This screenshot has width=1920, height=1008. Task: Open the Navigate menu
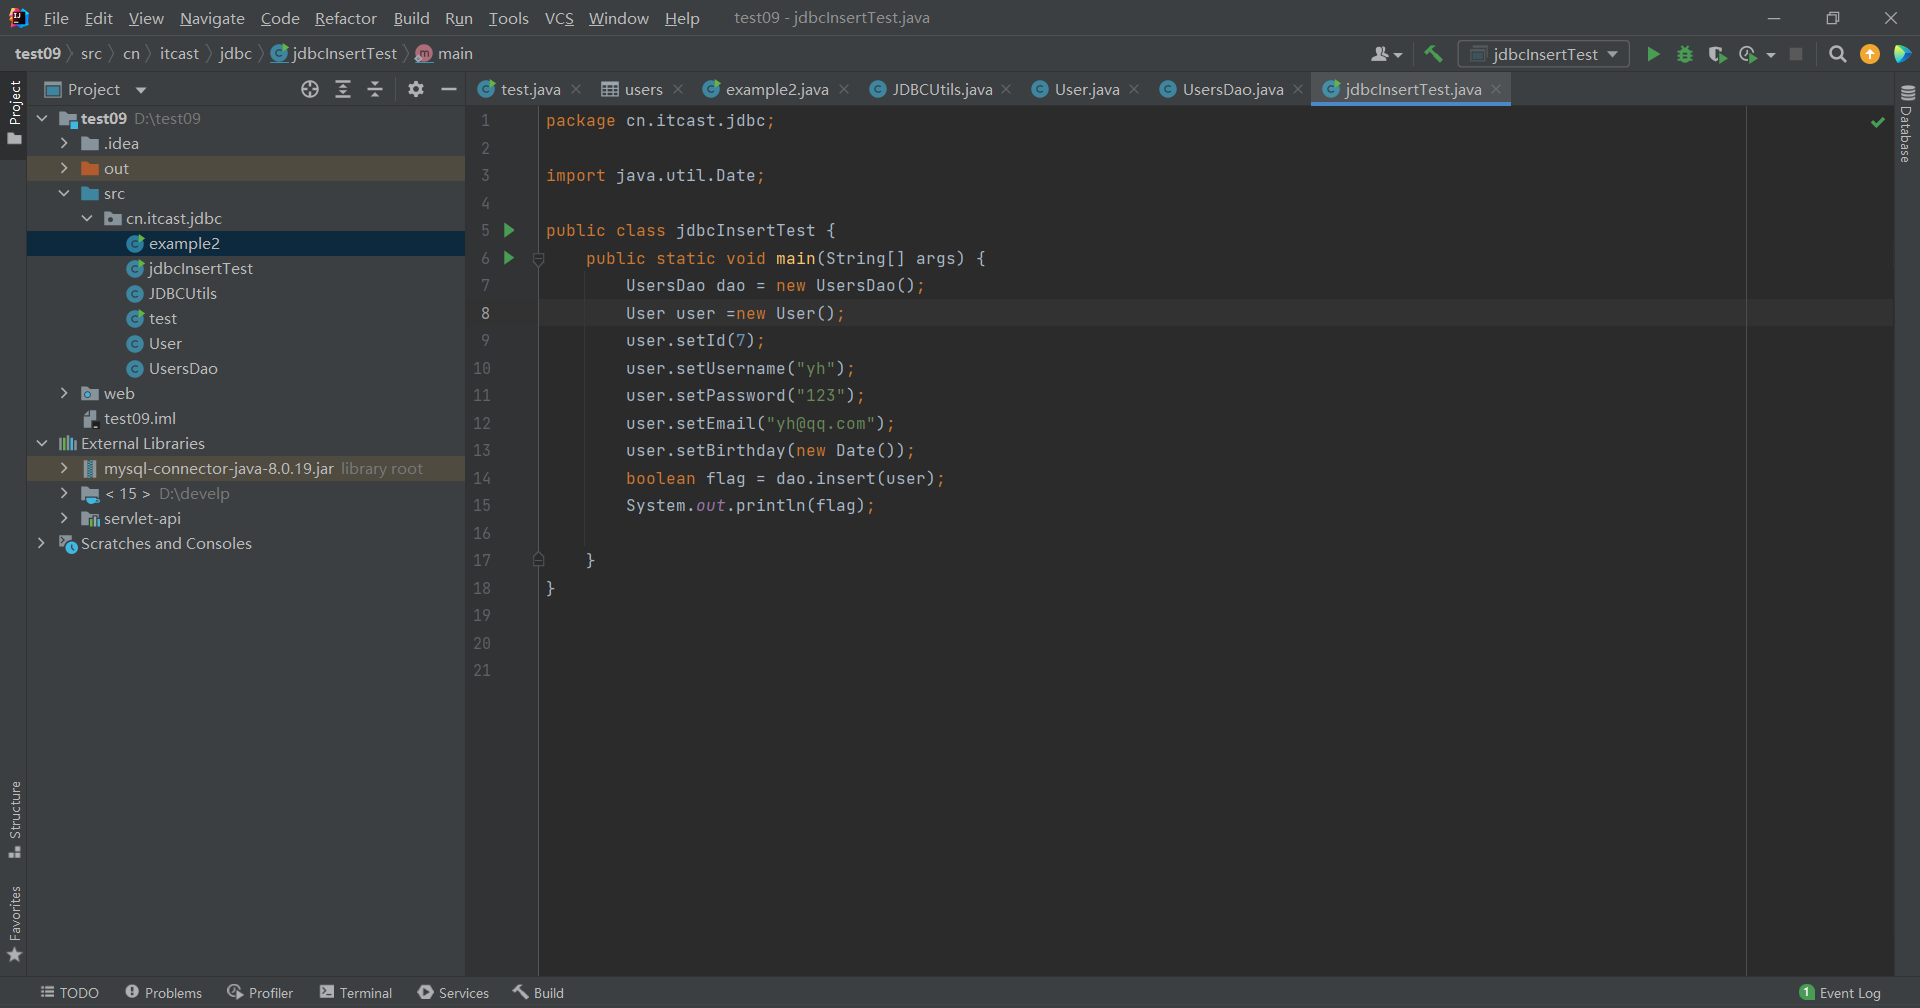click(212, 18)
